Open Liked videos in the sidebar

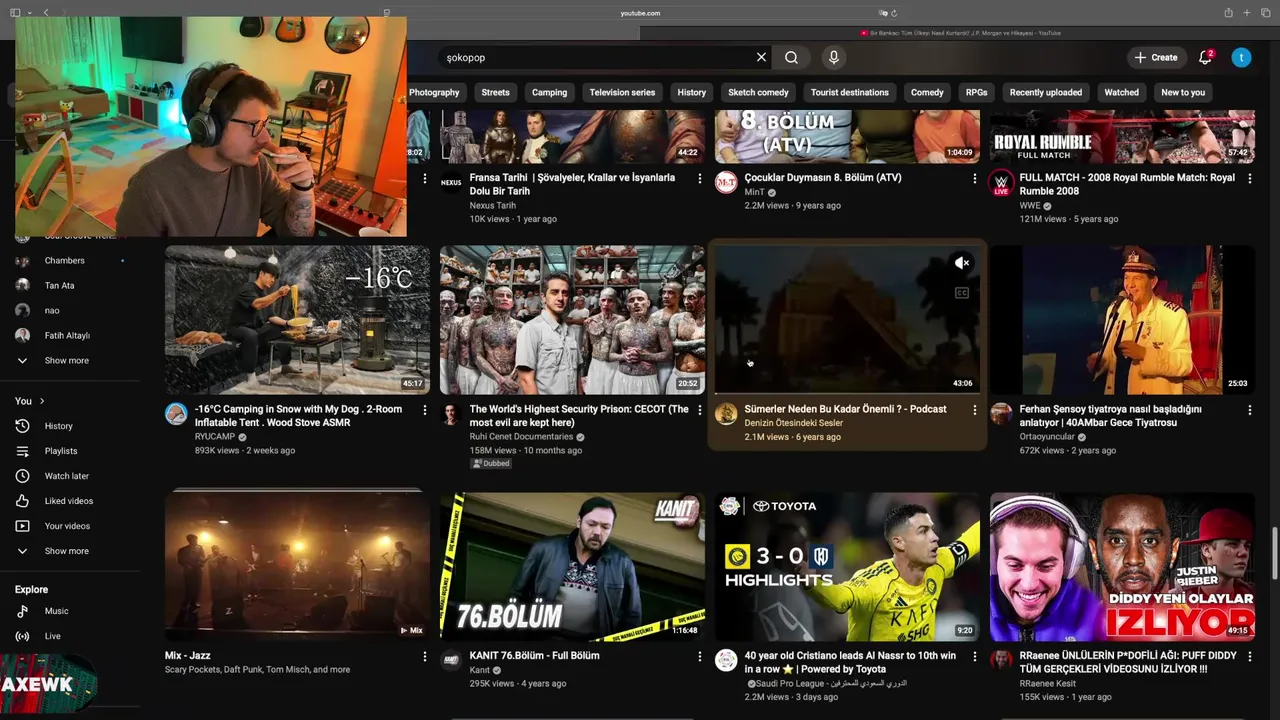point(70,501)
